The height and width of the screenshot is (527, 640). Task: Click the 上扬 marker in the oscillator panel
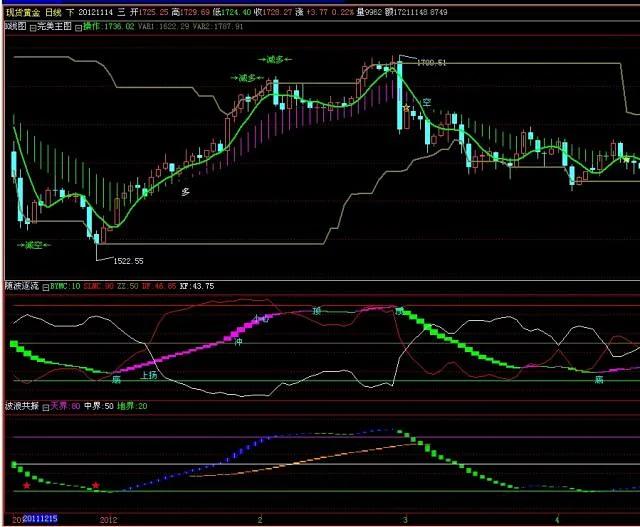(149, 376)
